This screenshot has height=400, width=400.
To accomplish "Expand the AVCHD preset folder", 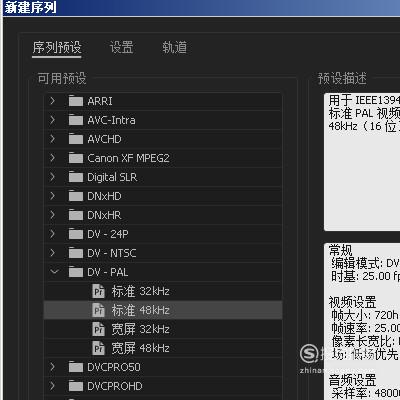I will (x=52, y=139).
